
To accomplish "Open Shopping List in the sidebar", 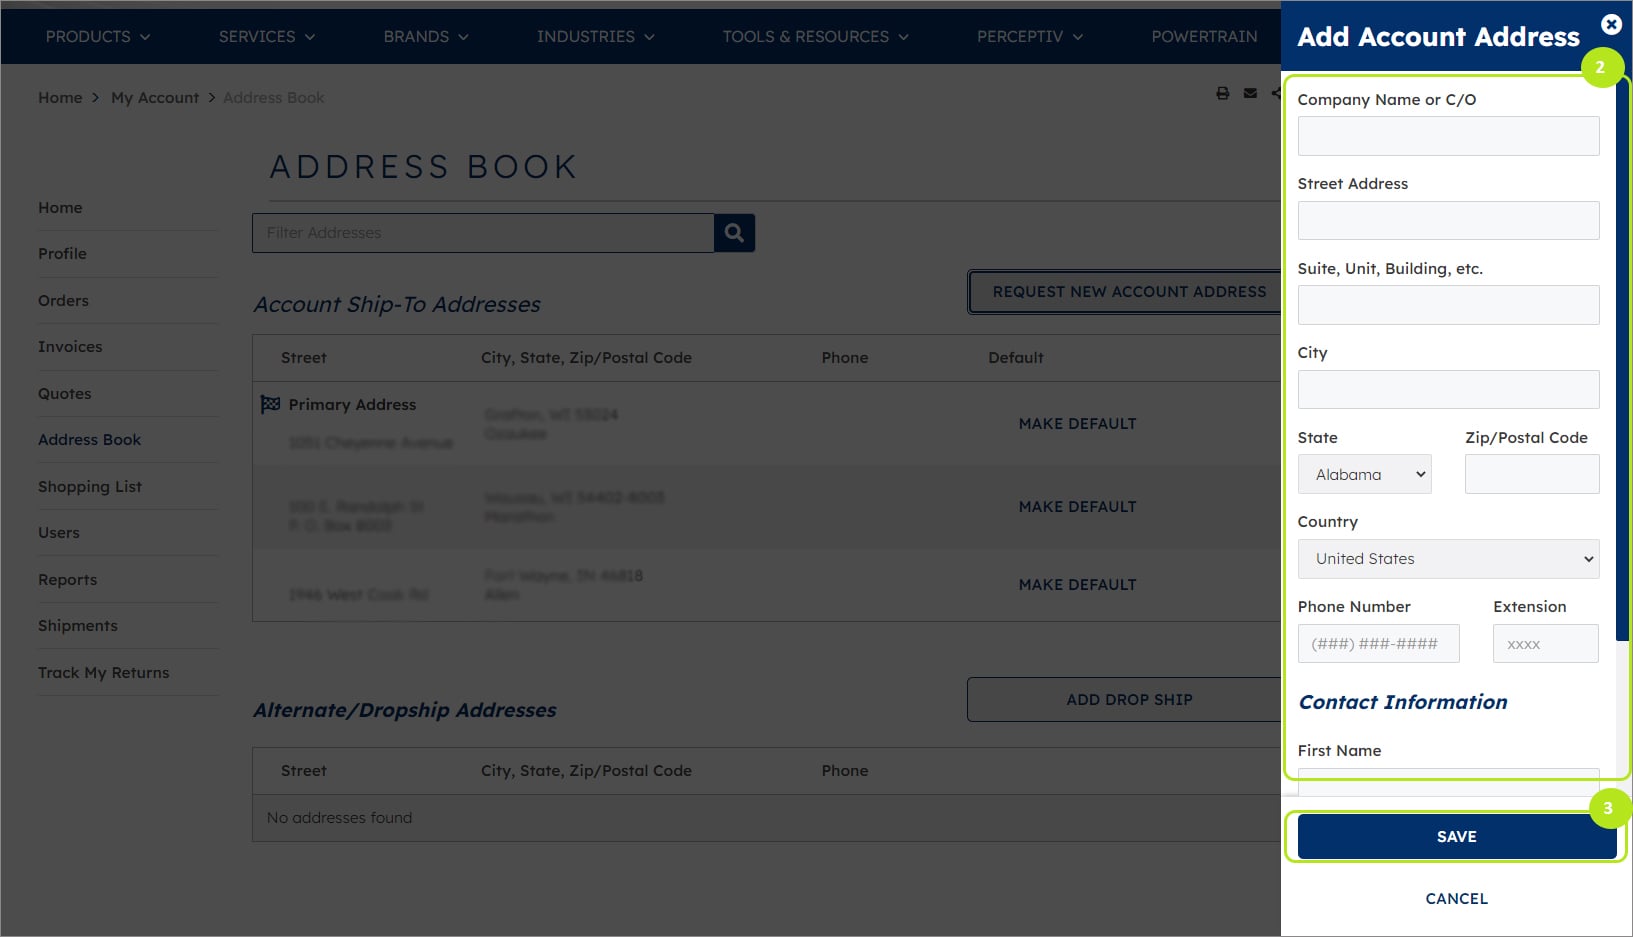I will pos(90,487).
